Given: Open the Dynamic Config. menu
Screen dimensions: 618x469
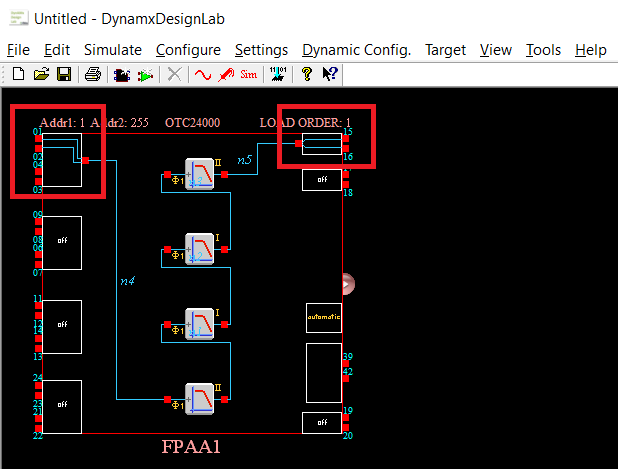Looking at the screenshot, I should (356, 50).
